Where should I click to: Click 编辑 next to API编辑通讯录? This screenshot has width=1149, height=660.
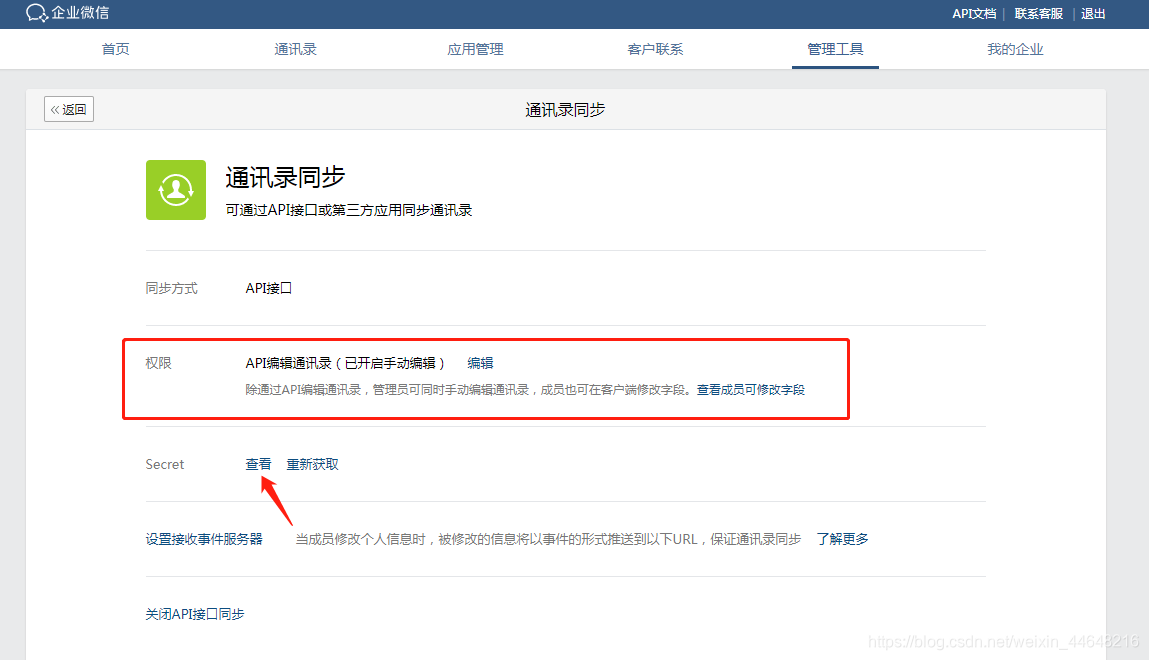point(480,363)
